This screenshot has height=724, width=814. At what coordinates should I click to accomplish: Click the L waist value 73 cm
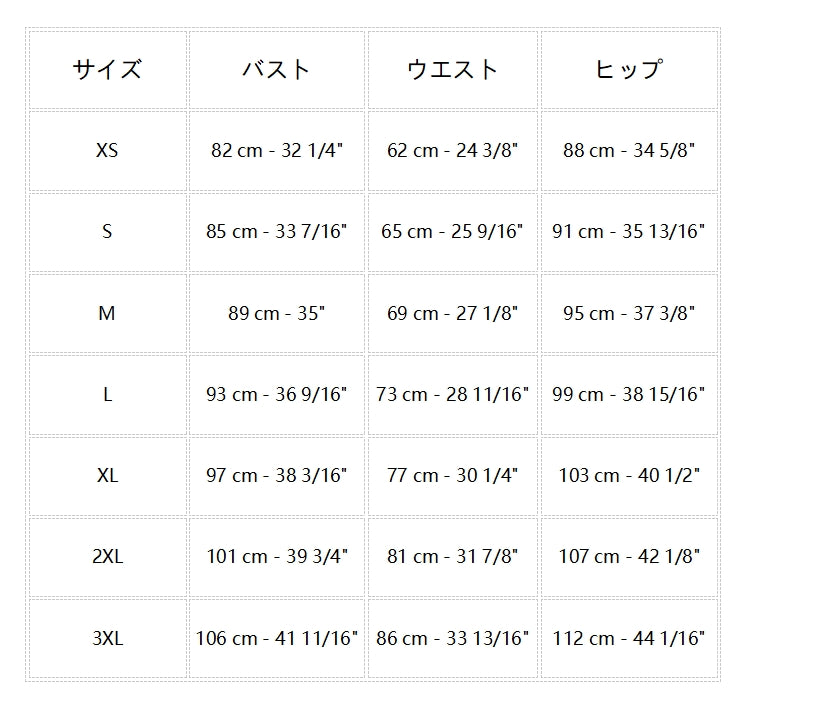[452, 394]
